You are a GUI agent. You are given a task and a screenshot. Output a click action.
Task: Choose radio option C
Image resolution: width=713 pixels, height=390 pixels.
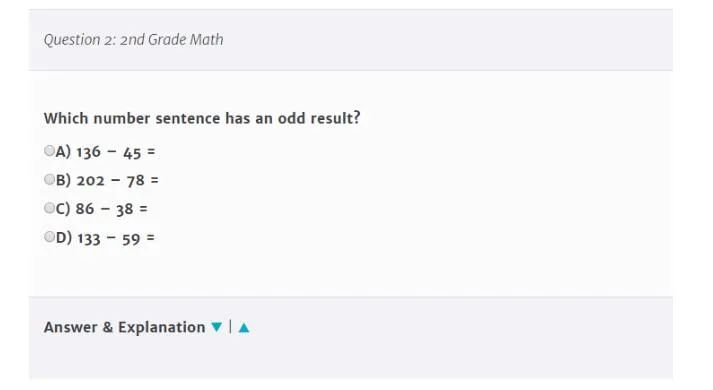(x=50, y=208)
